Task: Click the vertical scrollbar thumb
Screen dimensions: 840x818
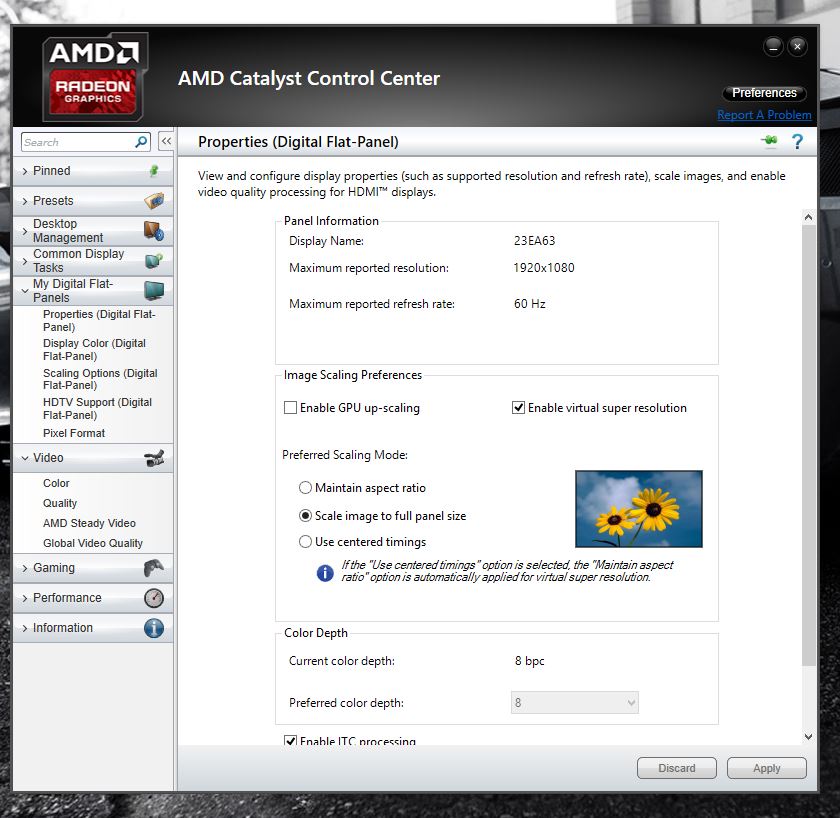Action: pos(808,446)
